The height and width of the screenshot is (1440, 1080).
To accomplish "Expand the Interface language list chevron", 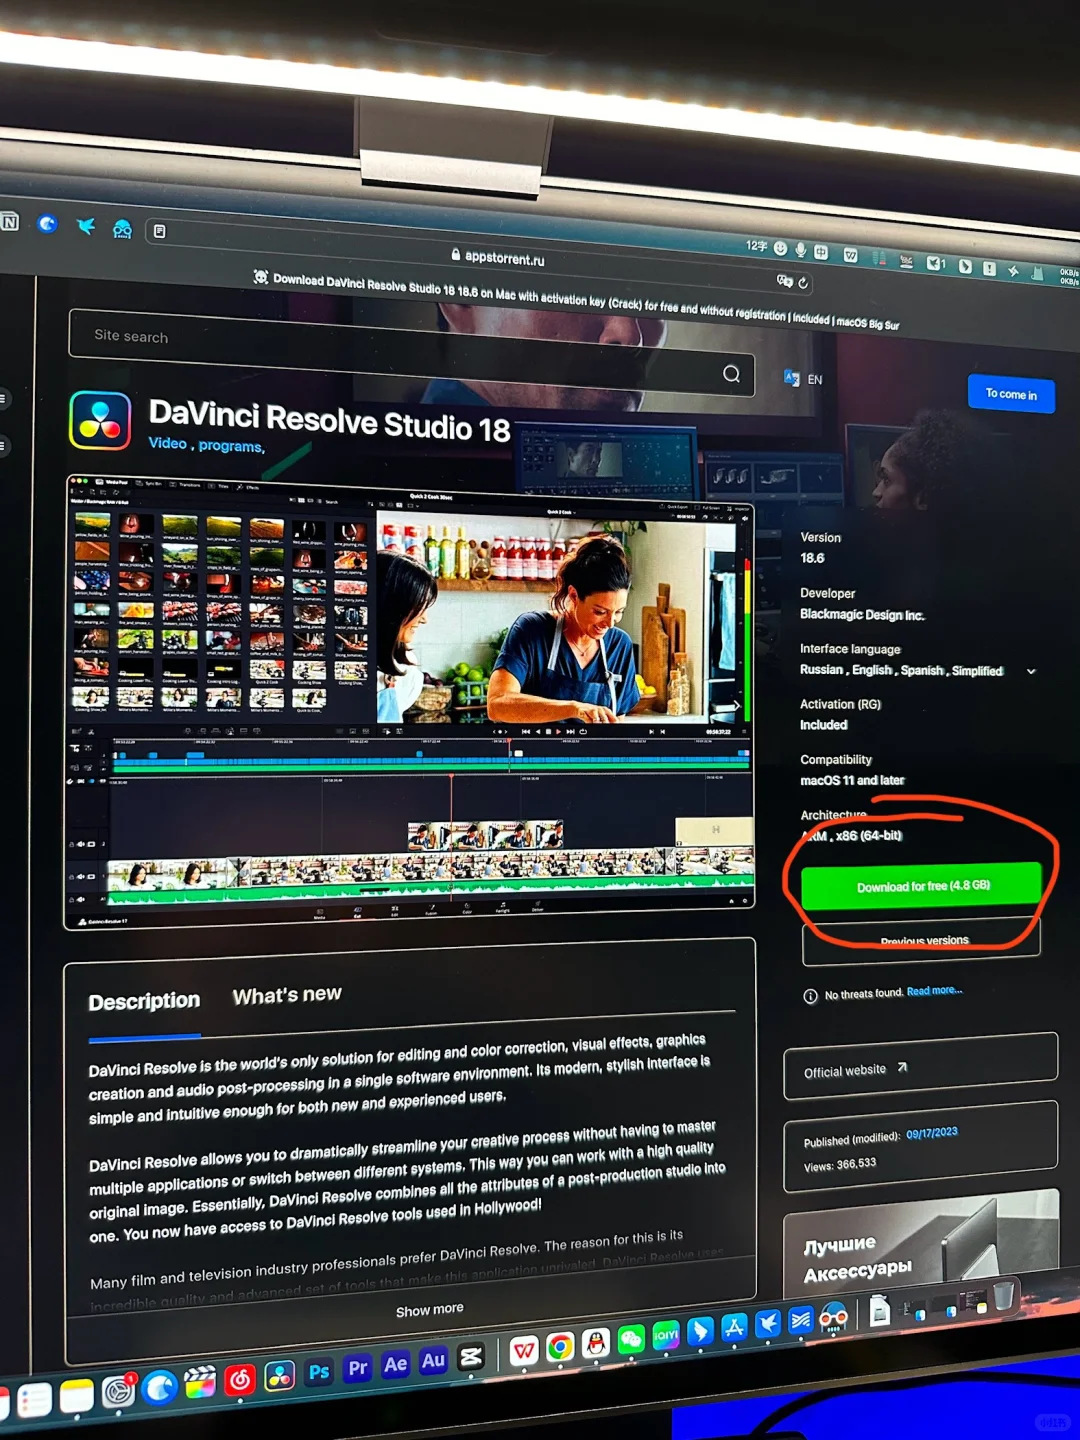I will click(1031, 671).
